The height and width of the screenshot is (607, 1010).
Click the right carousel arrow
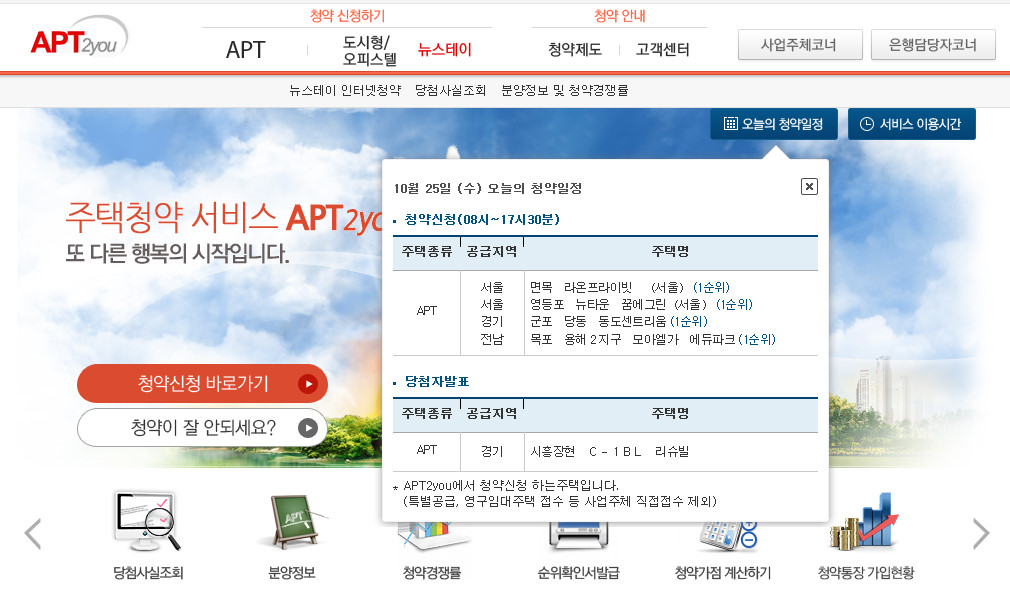[981, 534]
